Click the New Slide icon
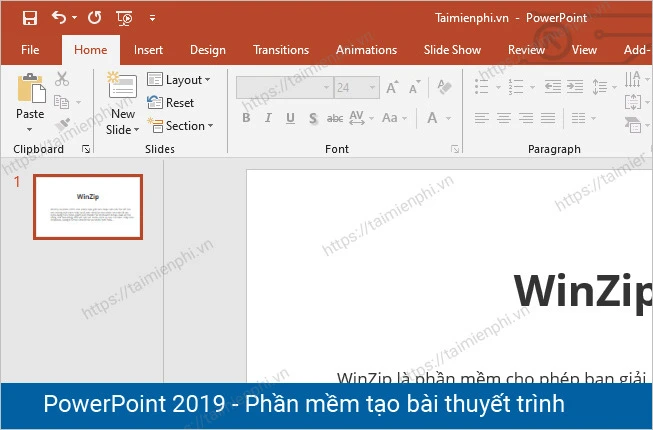The width and height of the screenshot is (653, 430). tap(122, 86)
